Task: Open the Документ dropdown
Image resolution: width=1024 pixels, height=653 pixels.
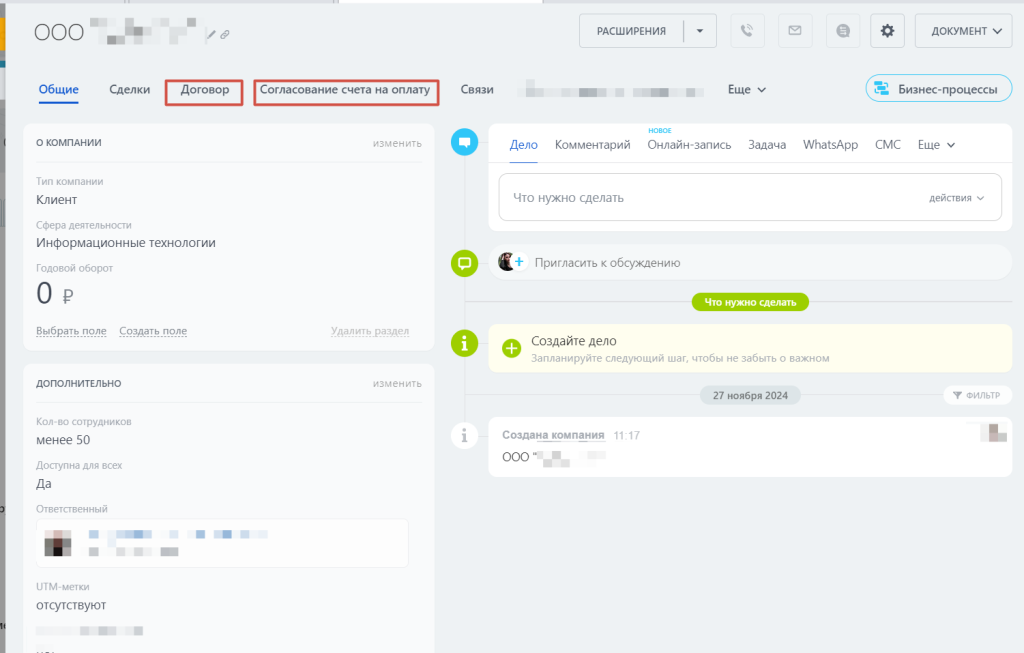Action: point(964,31)
